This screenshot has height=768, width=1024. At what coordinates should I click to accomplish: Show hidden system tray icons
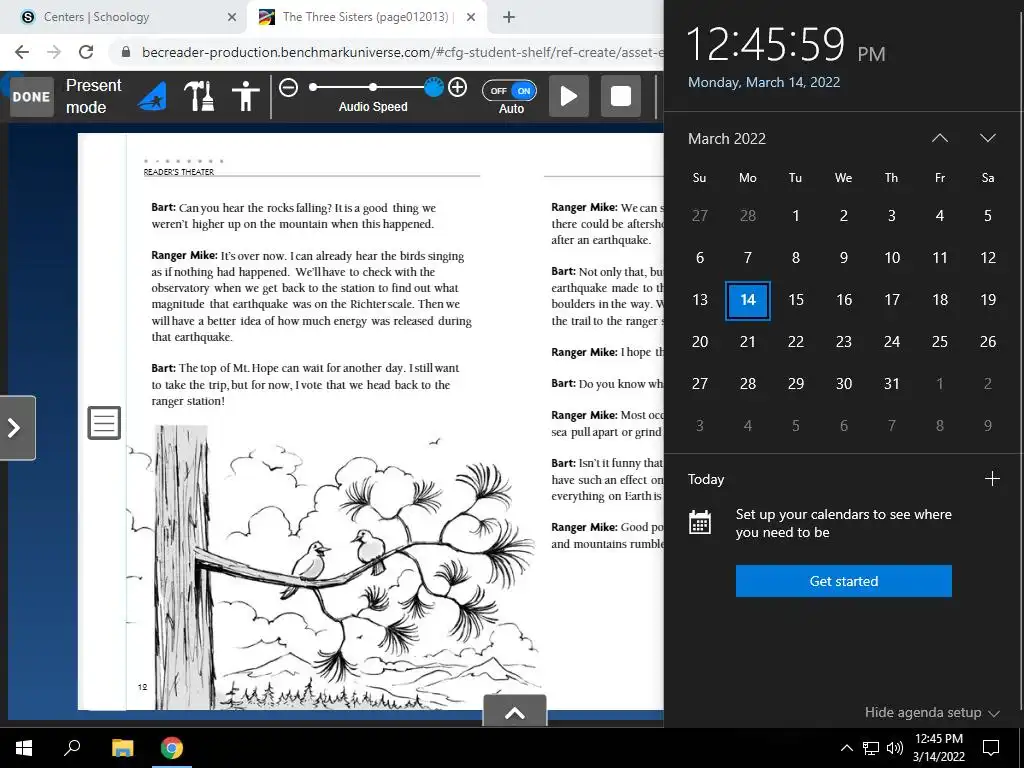(x=846, y=748)
